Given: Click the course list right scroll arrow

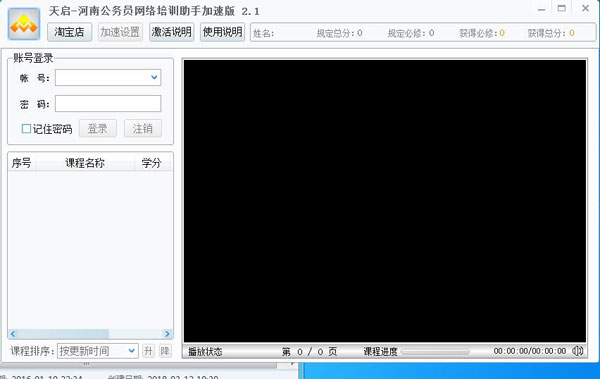Looking at the screenshot, I should [167, 334].
